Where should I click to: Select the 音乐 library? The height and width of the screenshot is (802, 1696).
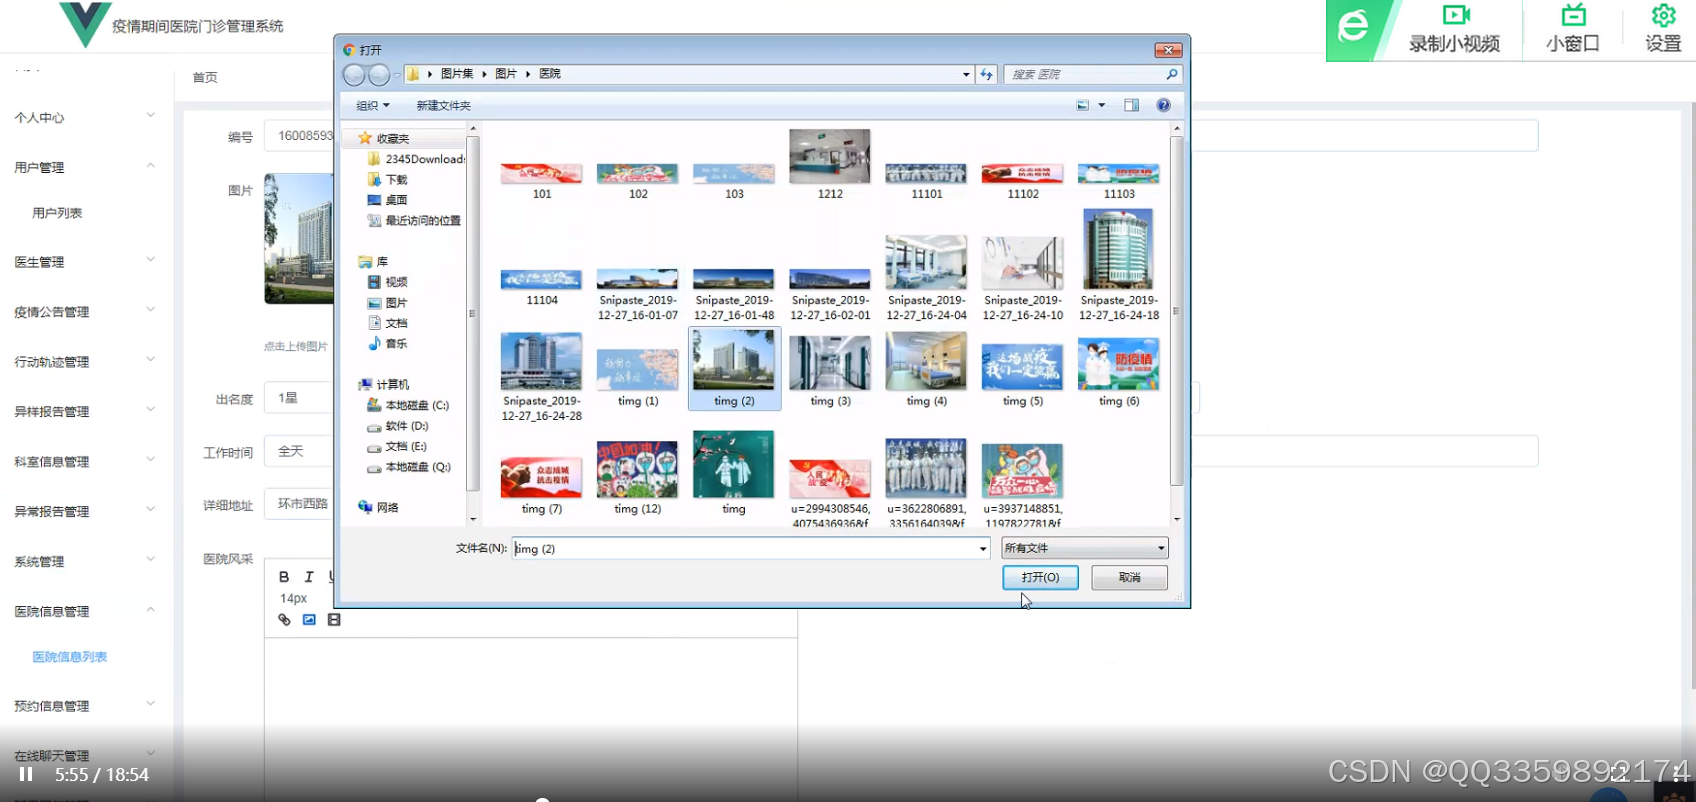pos(388,344)
